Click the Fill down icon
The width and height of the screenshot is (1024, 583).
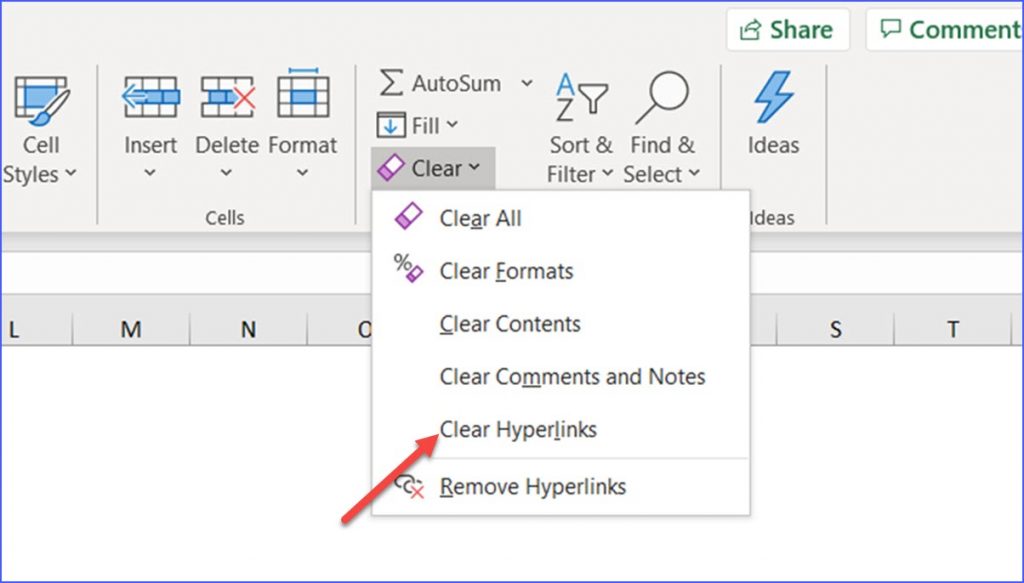pyautogui.click(x=391, y=125)
